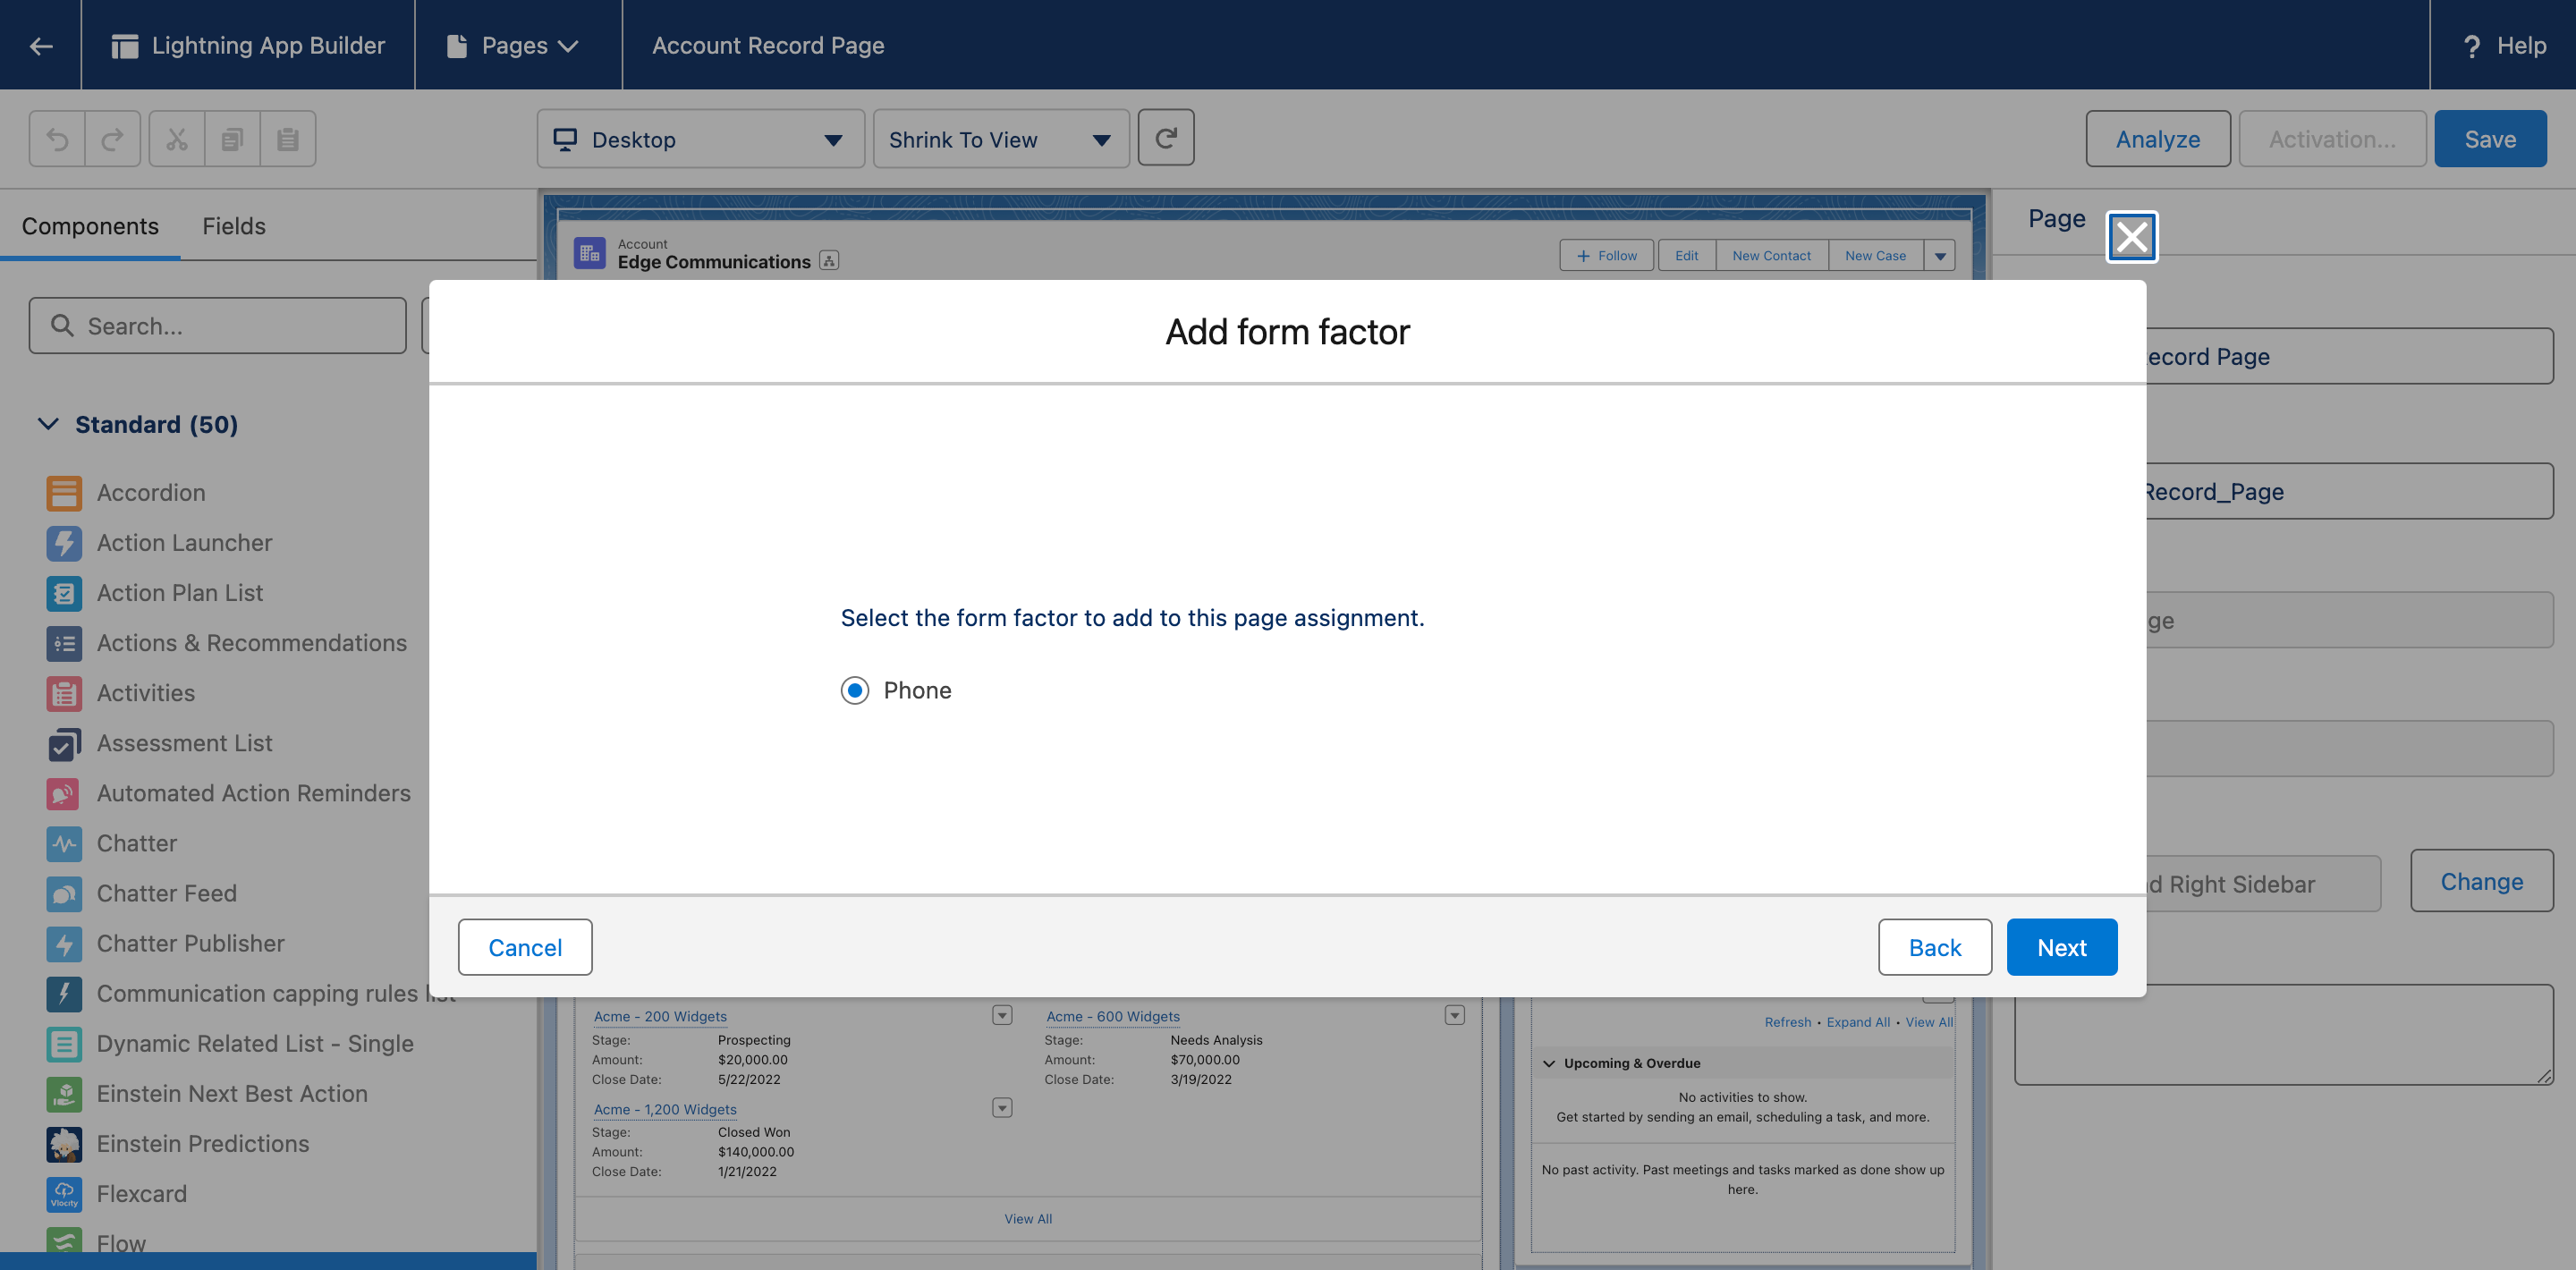2576x1270 pixels.
Task: Click Next in the Add form factor dialog
Action: coord(2061,947)
